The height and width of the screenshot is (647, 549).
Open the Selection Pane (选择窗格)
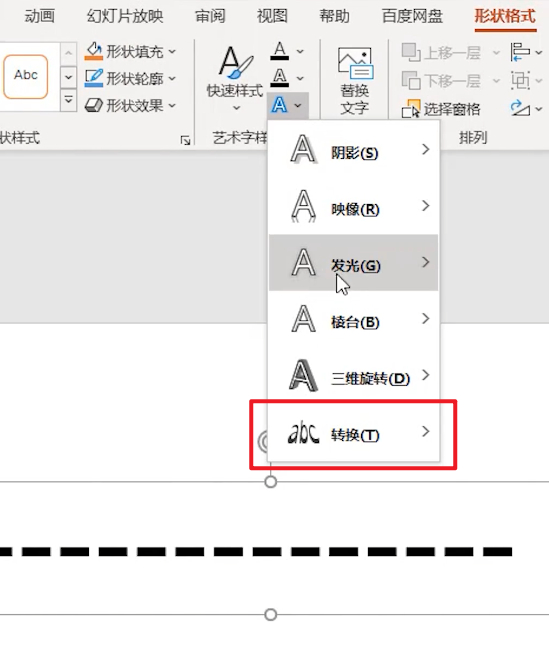441,109
